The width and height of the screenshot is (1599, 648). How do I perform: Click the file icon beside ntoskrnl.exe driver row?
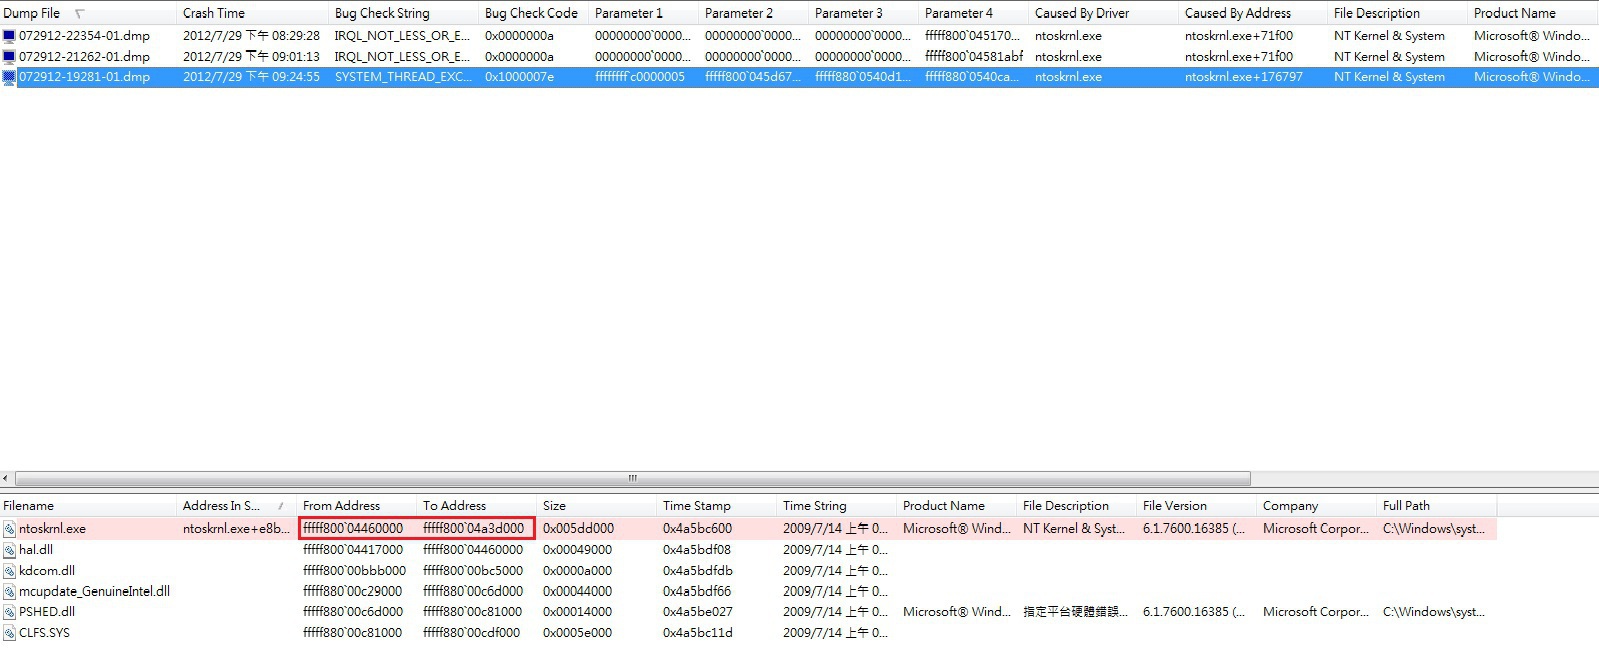click(9, 528)
